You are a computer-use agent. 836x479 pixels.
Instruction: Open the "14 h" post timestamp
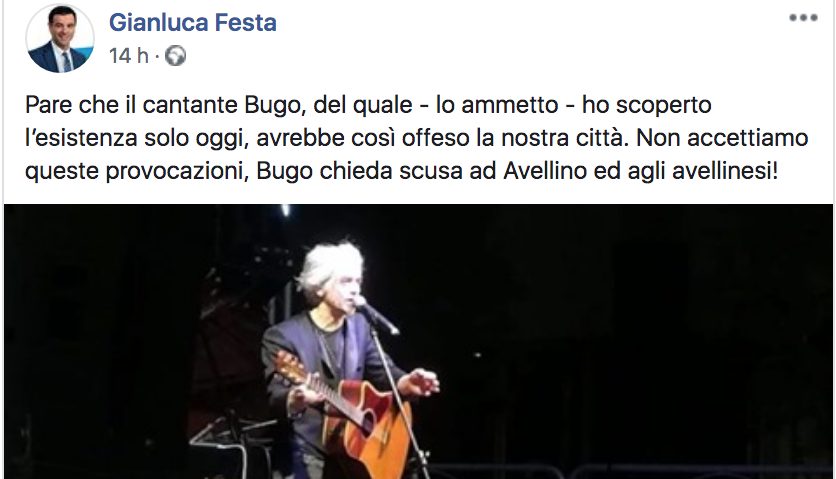[128, 55]
